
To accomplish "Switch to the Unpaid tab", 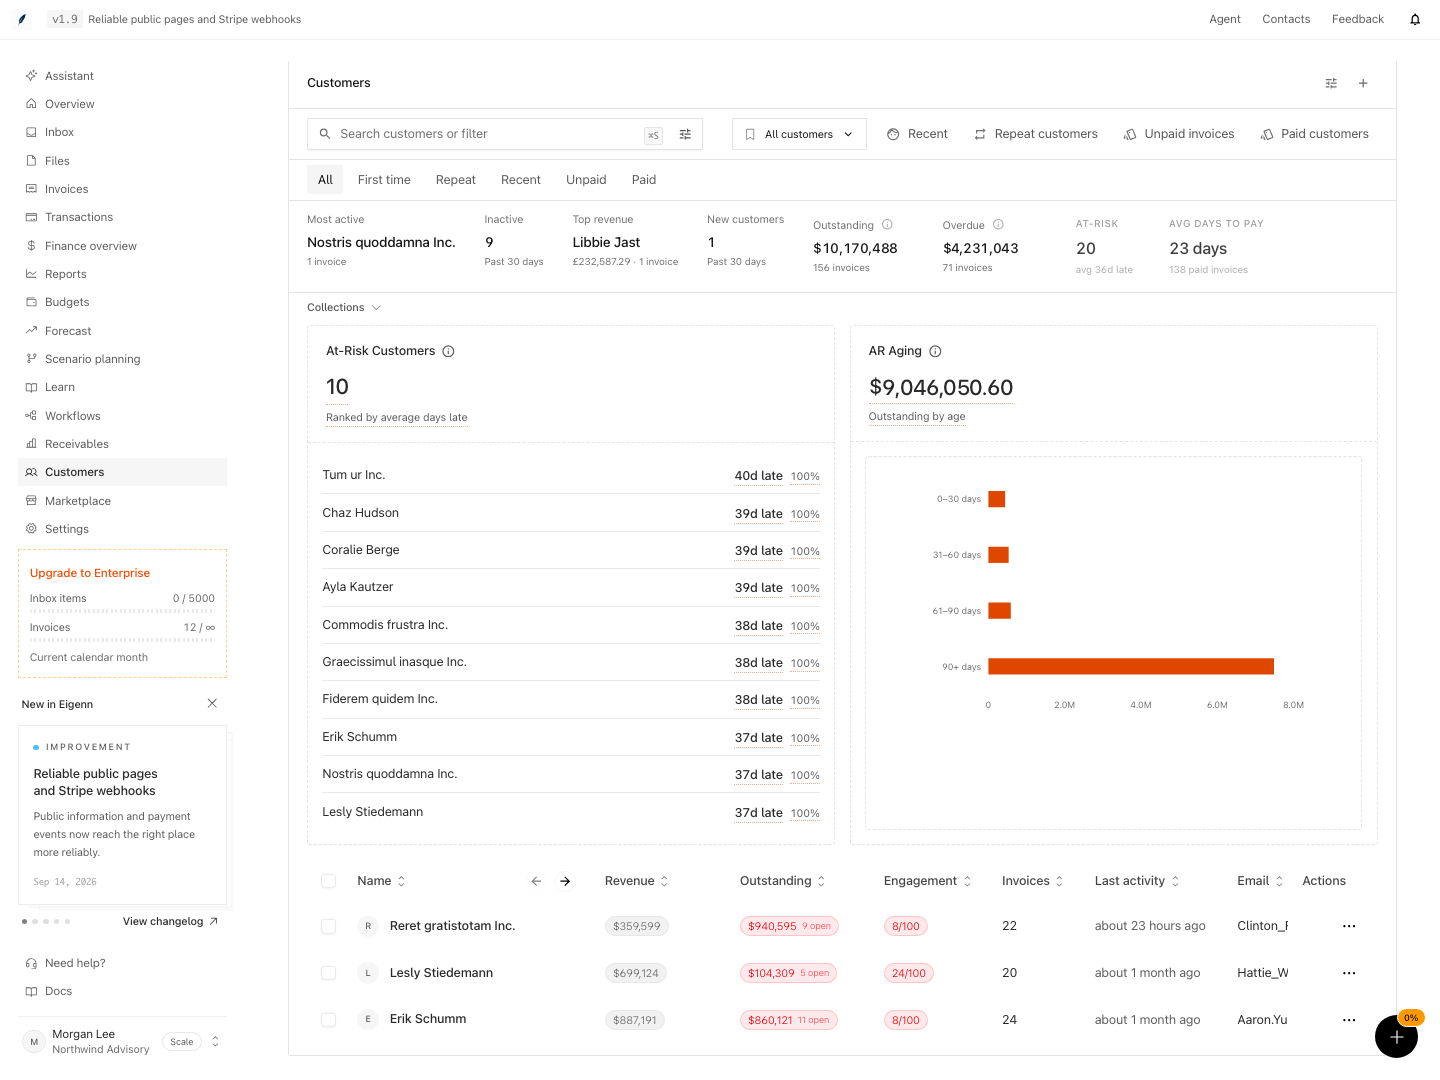I will pos(586,180).
